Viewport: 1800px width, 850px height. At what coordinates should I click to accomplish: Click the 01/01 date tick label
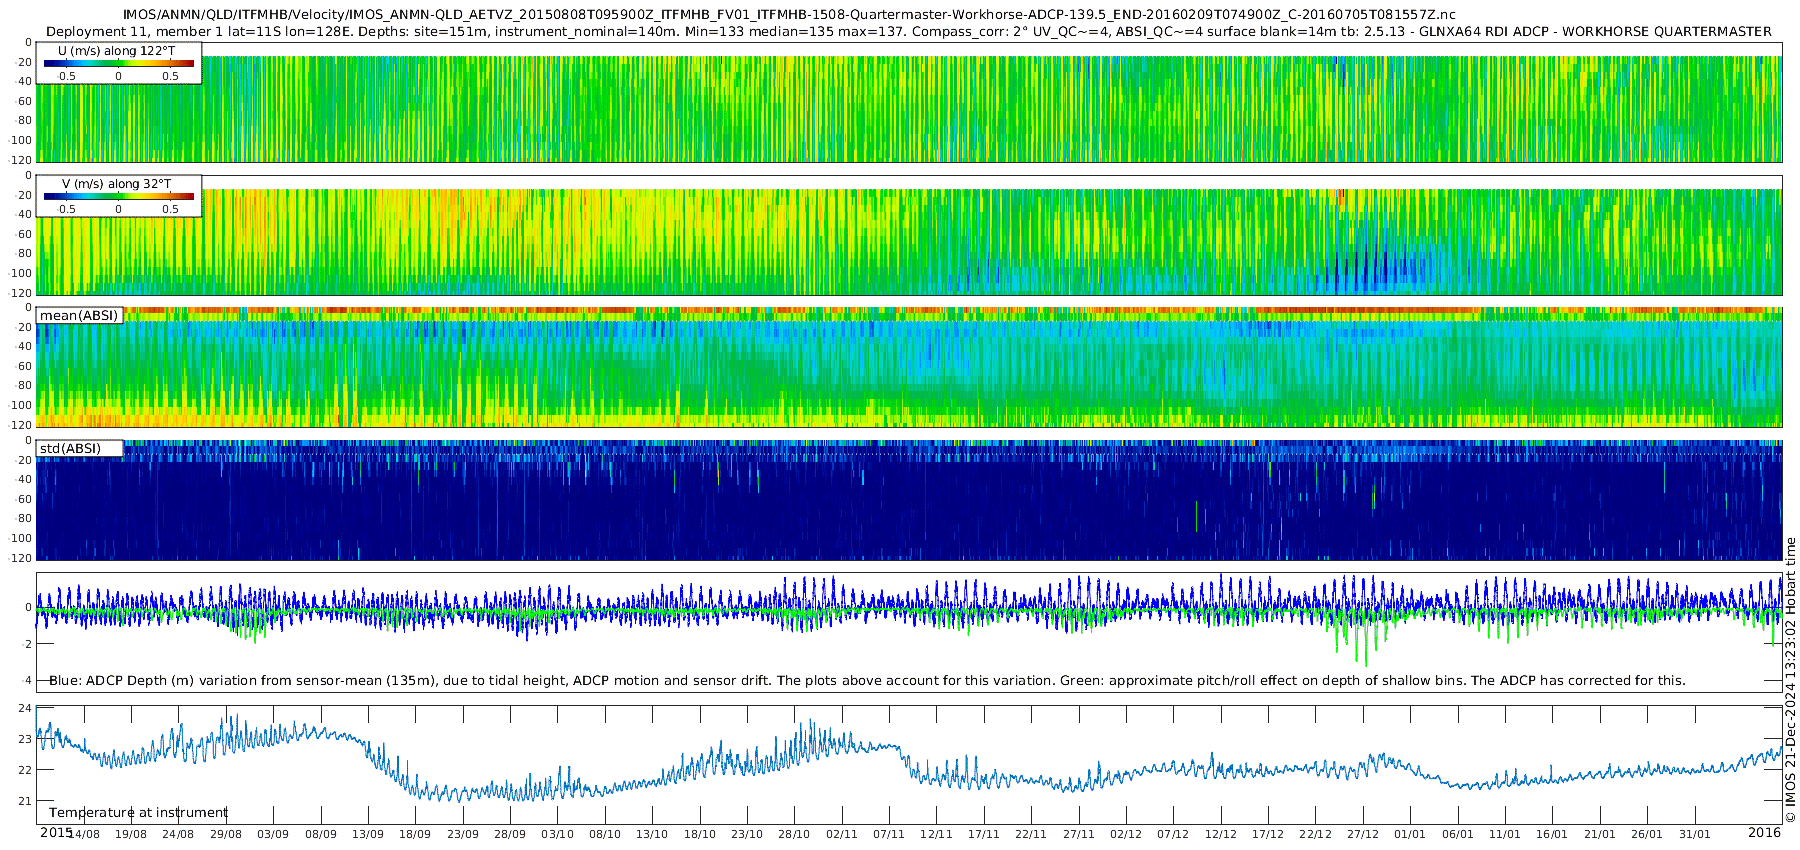1410,834
